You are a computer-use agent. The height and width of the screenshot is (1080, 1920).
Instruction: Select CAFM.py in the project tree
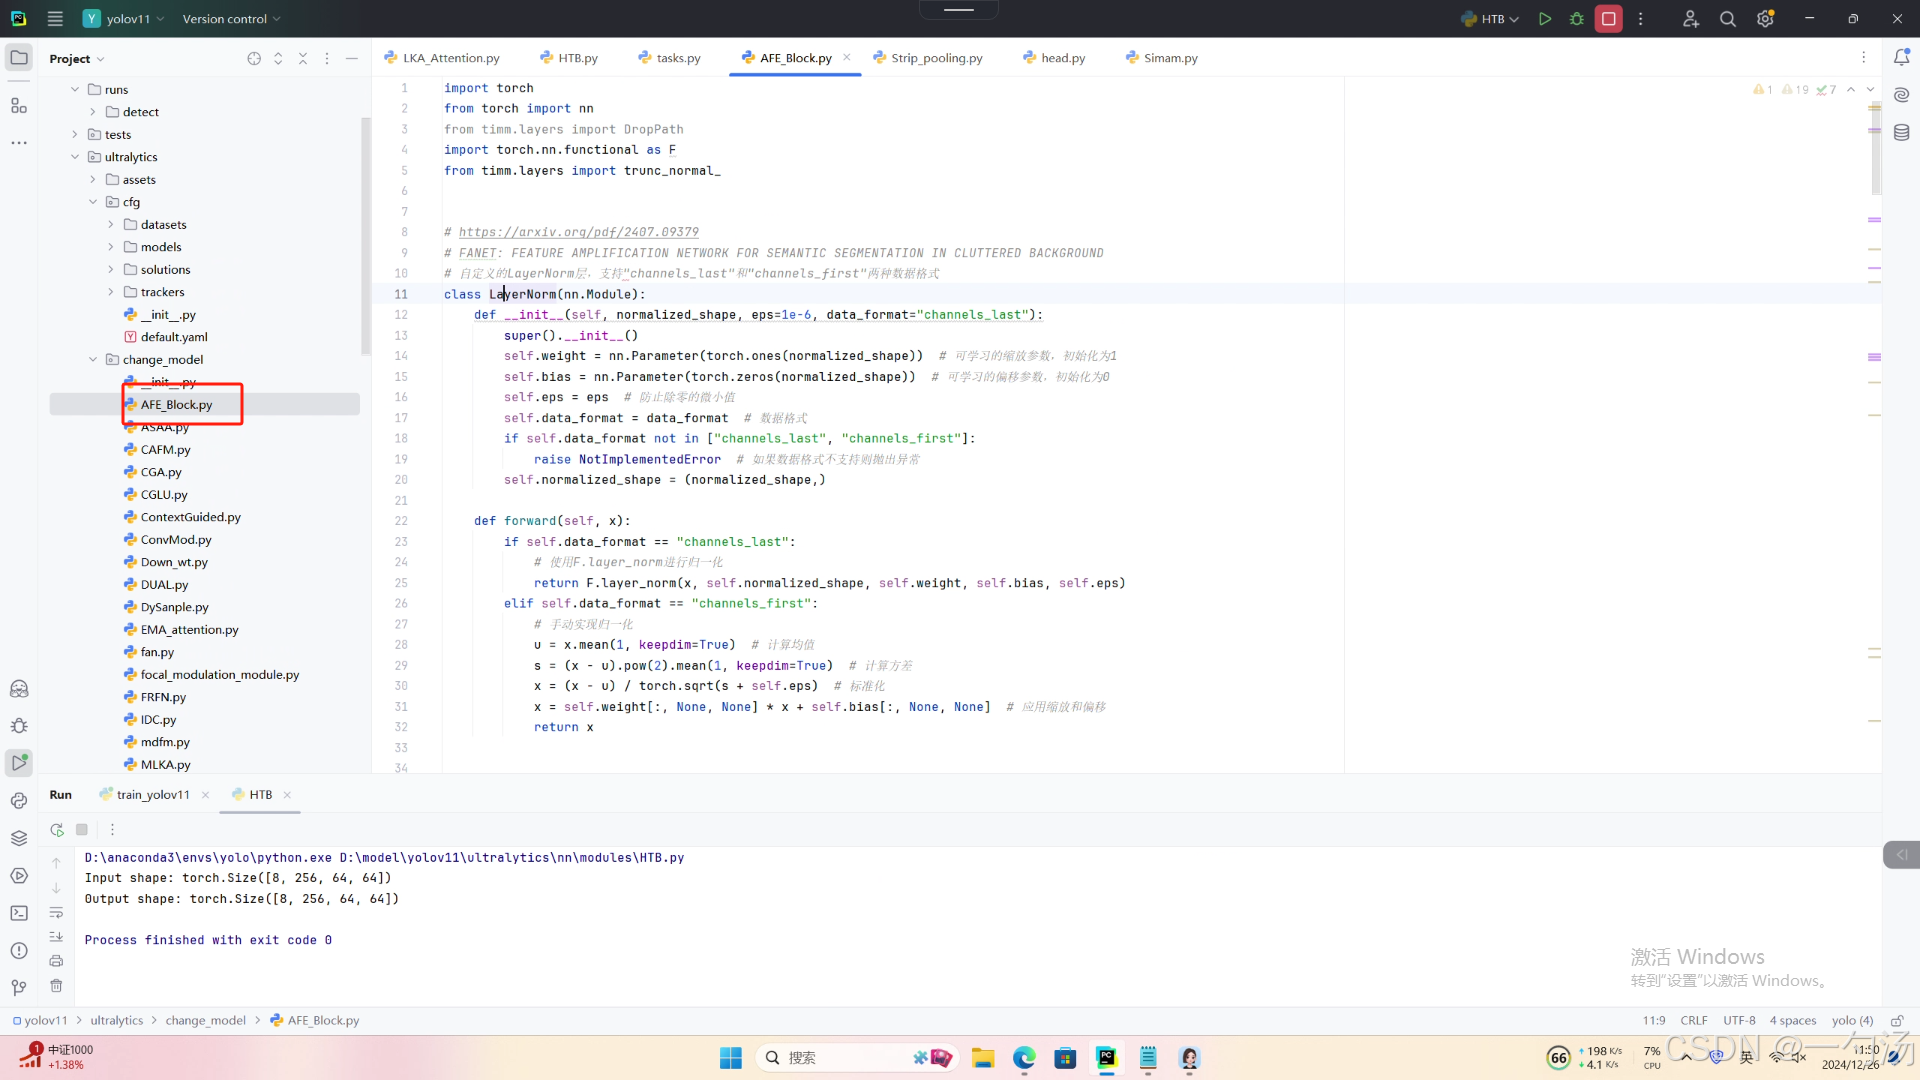click(165, 450)
